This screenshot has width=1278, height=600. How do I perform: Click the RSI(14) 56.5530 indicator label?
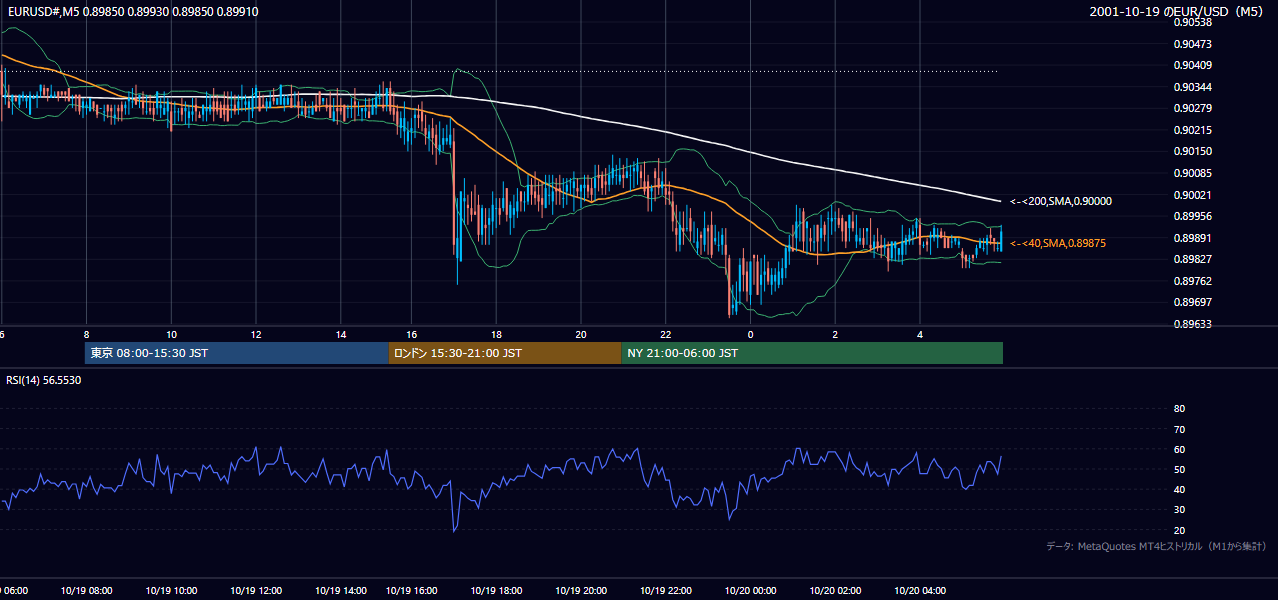(x=44, y=381)
